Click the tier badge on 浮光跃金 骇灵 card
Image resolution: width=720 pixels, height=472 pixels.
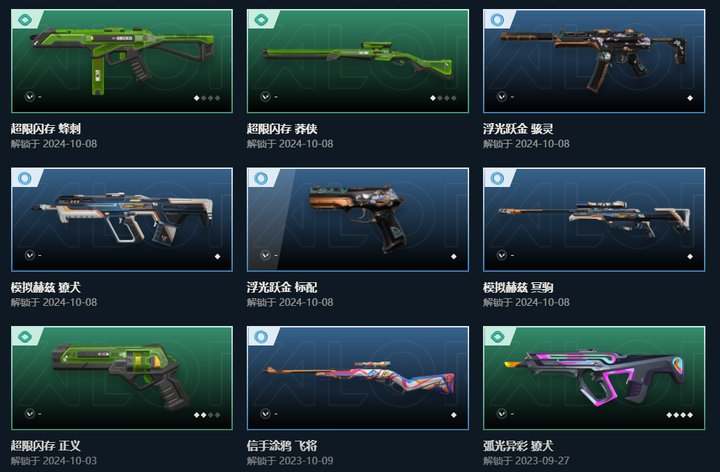(497, 19)
